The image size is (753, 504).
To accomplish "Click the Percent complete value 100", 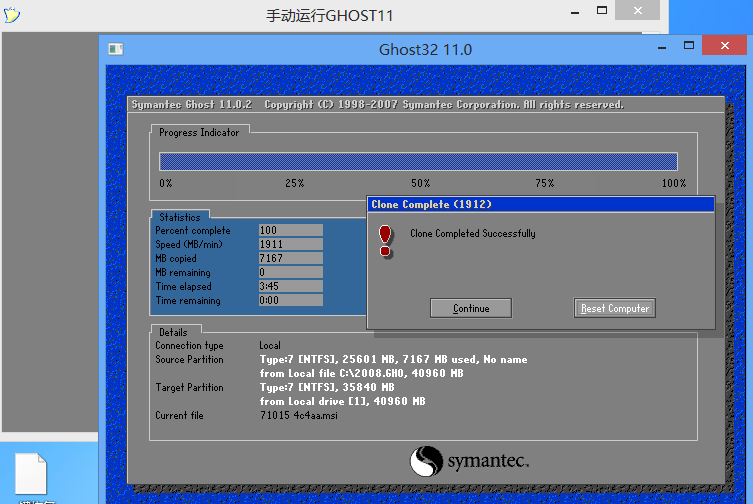I will point(291,230).
